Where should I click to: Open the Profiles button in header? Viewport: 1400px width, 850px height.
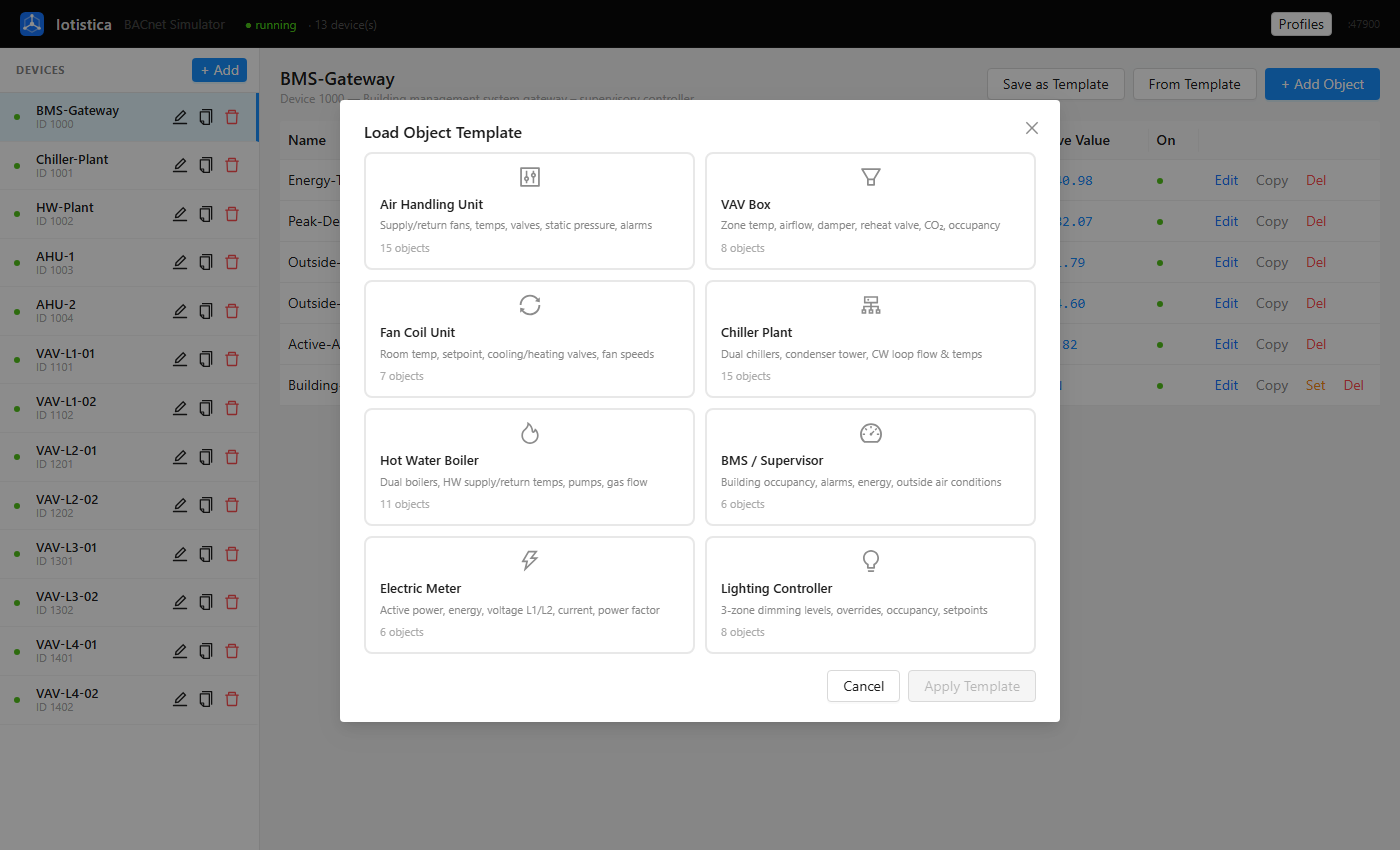click(1301, 24)
